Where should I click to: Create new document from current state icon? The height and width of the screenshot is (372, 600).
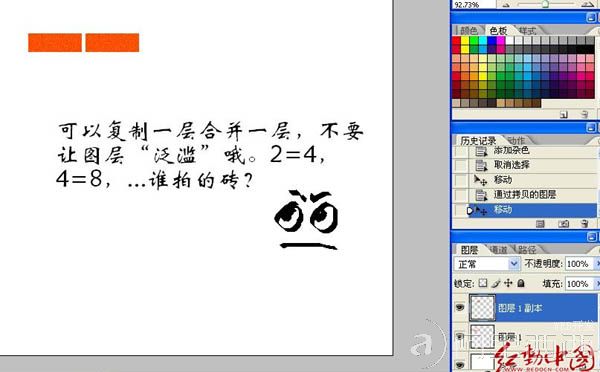540,224
